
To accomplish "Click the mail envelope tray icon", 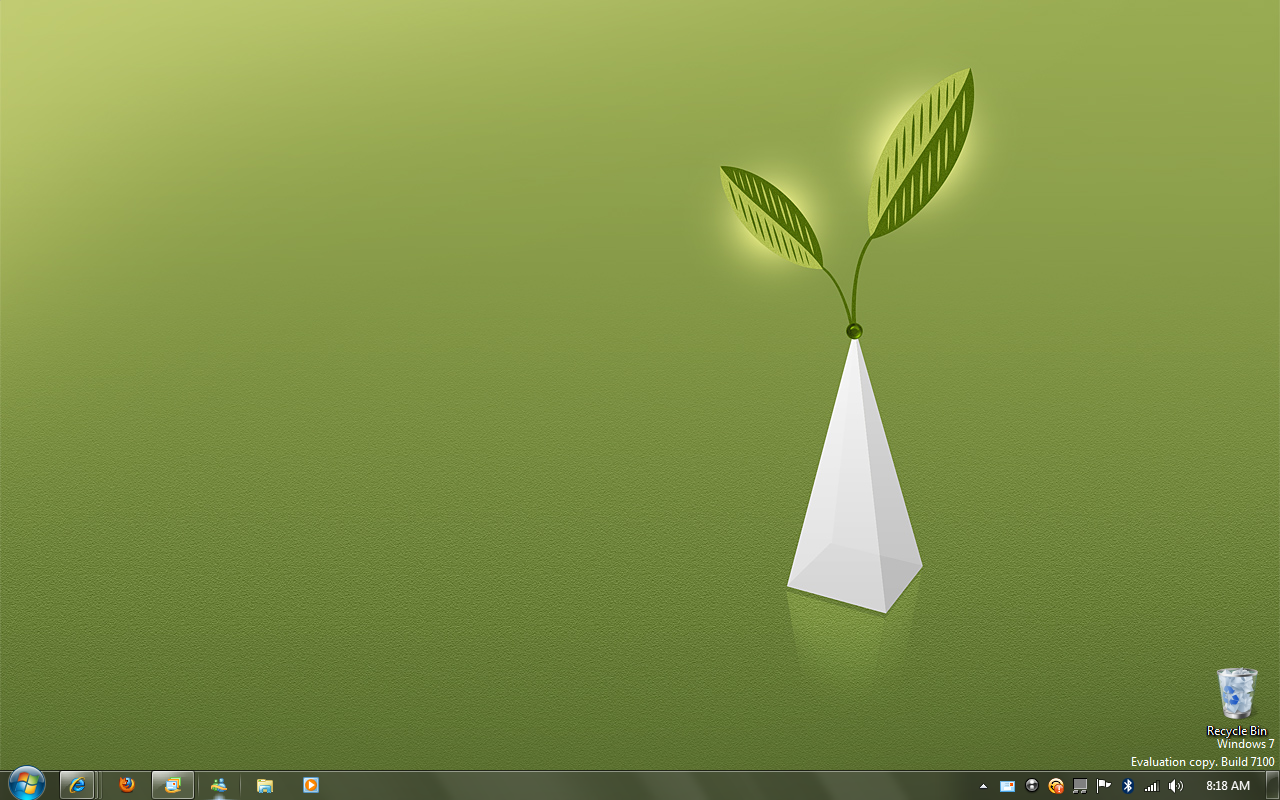I will click(x=1007, y=786).
